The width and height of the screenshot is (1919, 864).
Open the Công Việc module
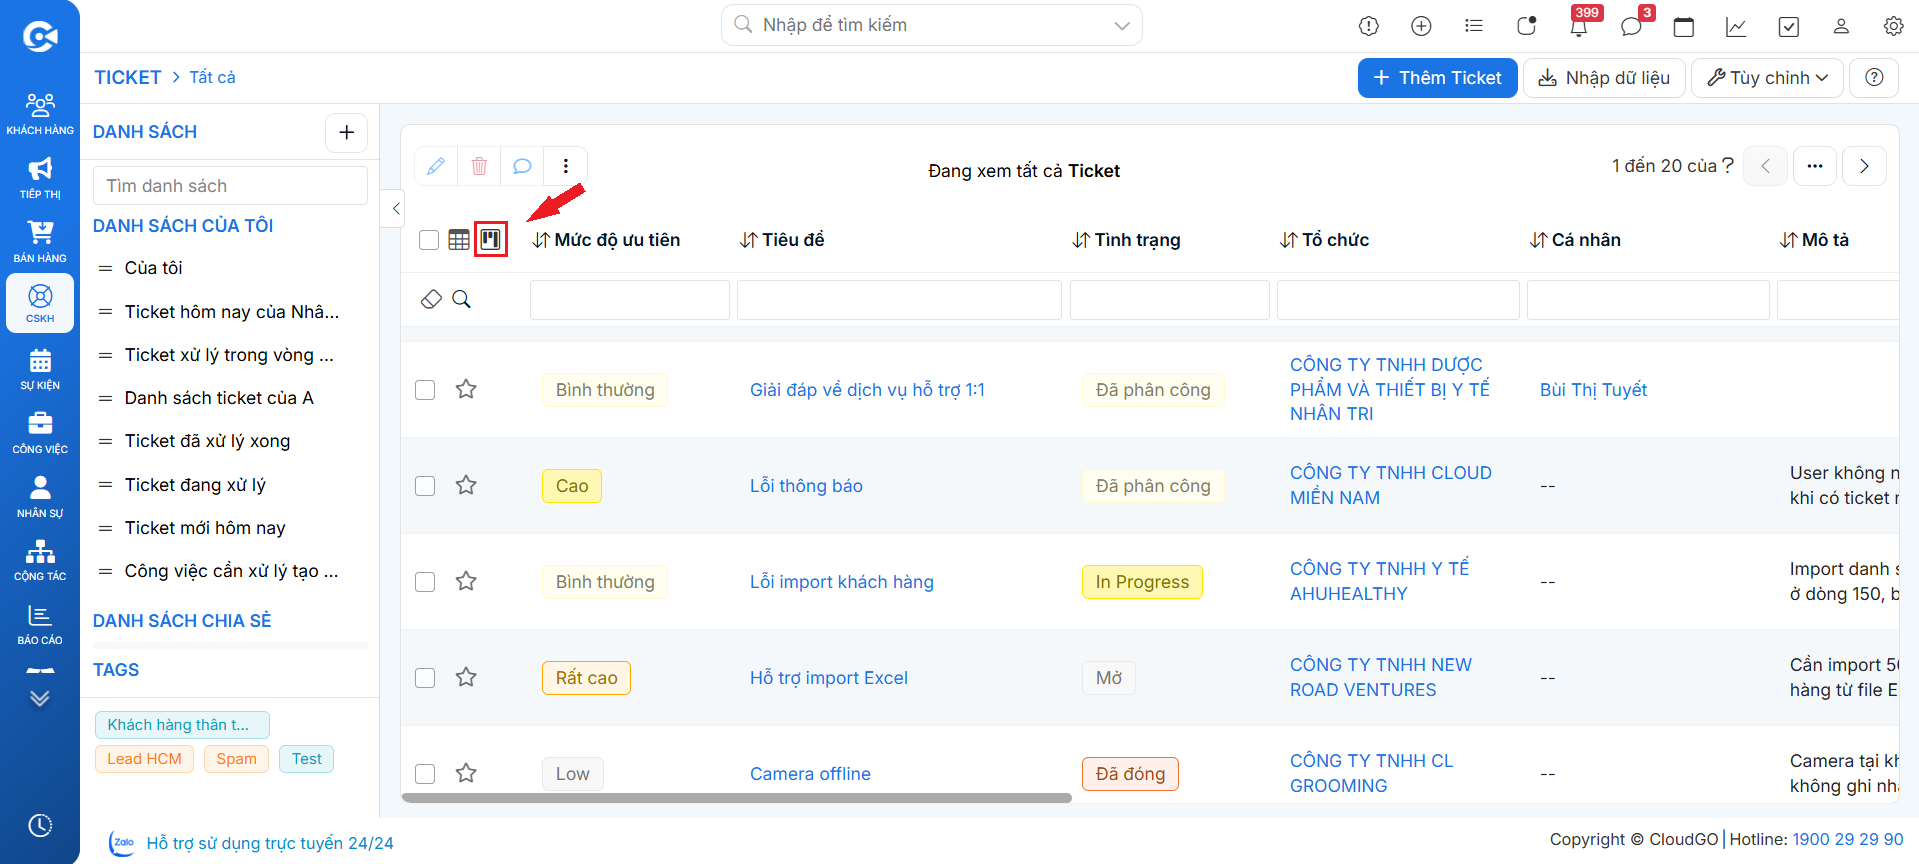coord(40,433)
